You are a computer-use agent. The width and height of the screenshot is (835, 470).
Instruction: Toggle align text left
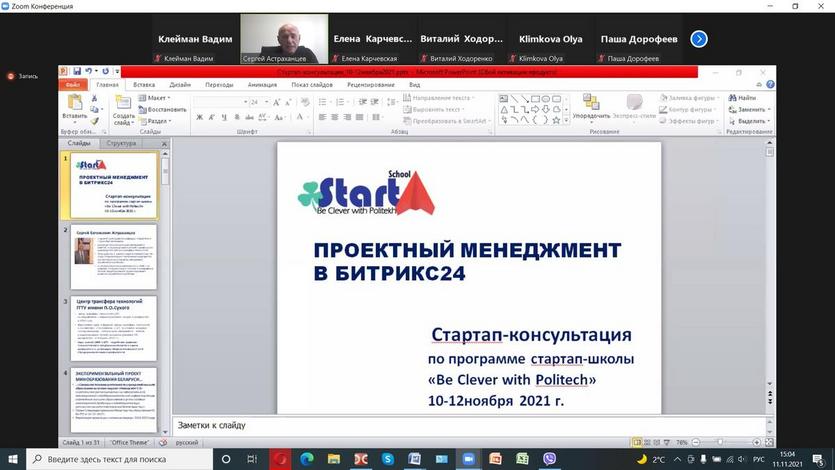click(323, 117)
